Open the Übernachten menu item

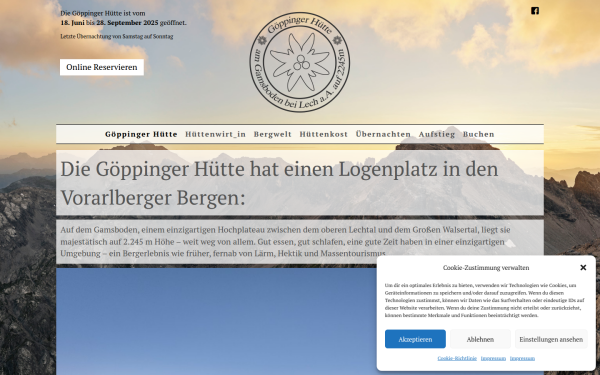pos(383,134)
